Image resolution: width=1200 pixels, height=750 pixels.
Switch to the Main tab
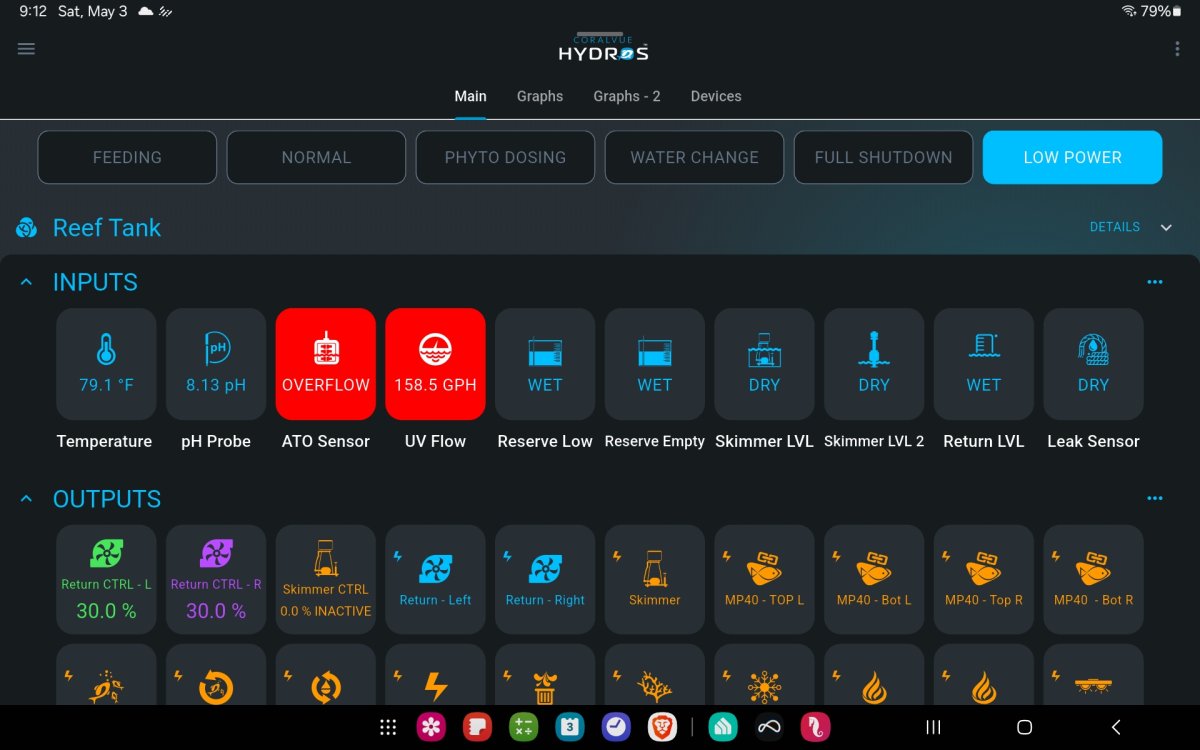(470, 97)
